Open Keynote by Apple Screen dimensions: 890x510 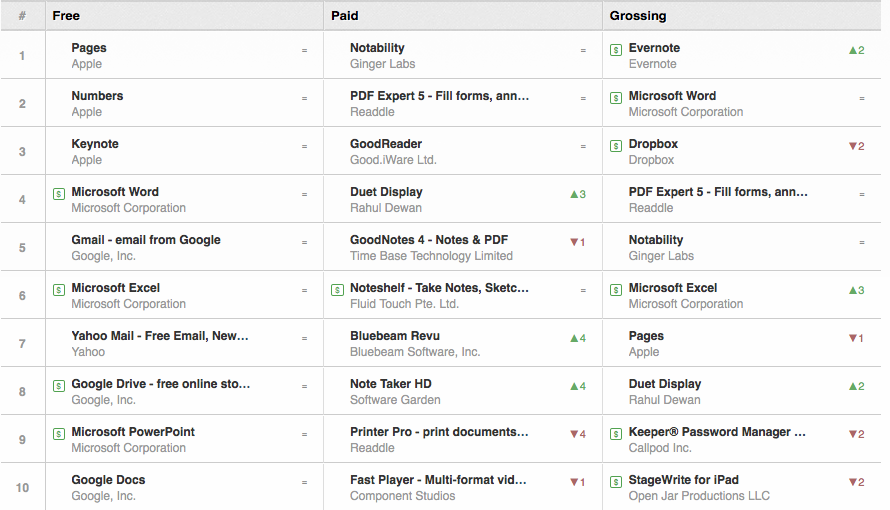[x=95, y=144]
